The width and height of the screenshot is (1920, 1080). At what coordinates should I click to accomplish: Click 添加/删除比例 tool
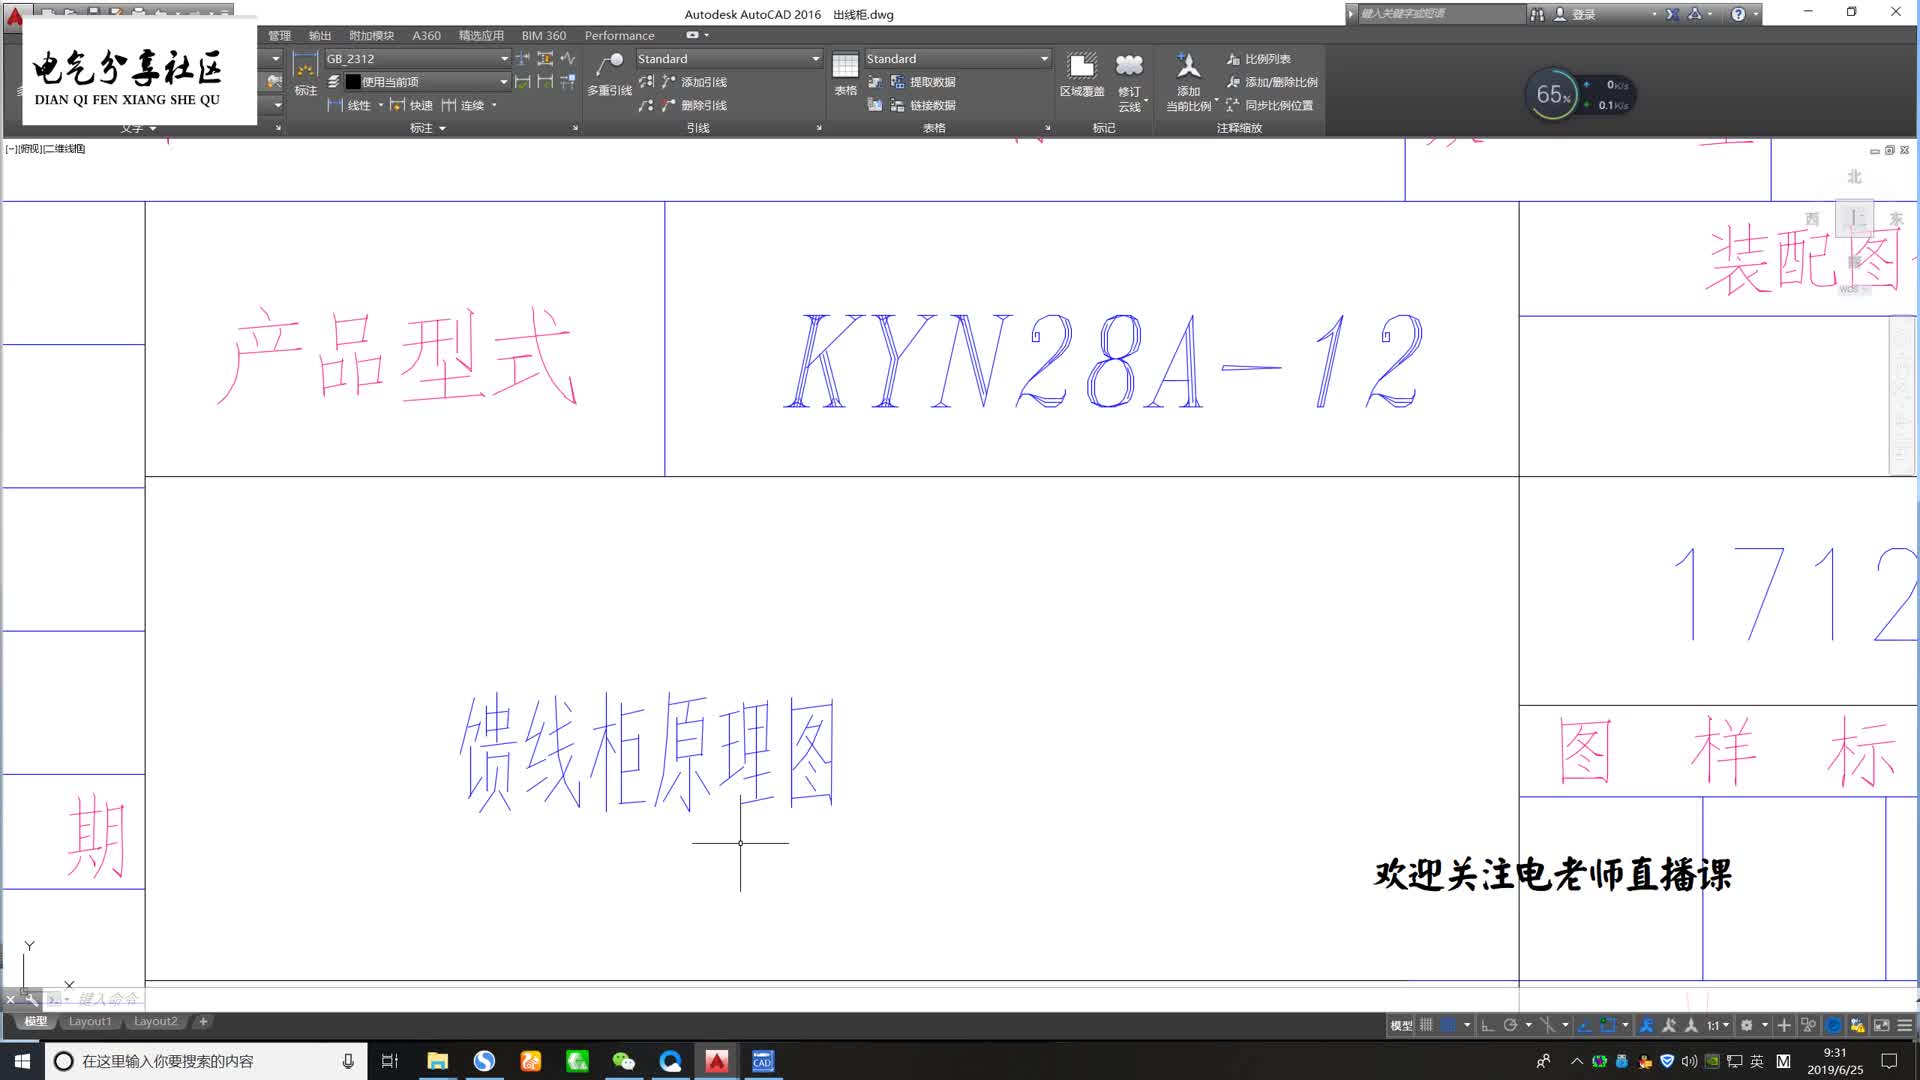tap(1272, 82)
